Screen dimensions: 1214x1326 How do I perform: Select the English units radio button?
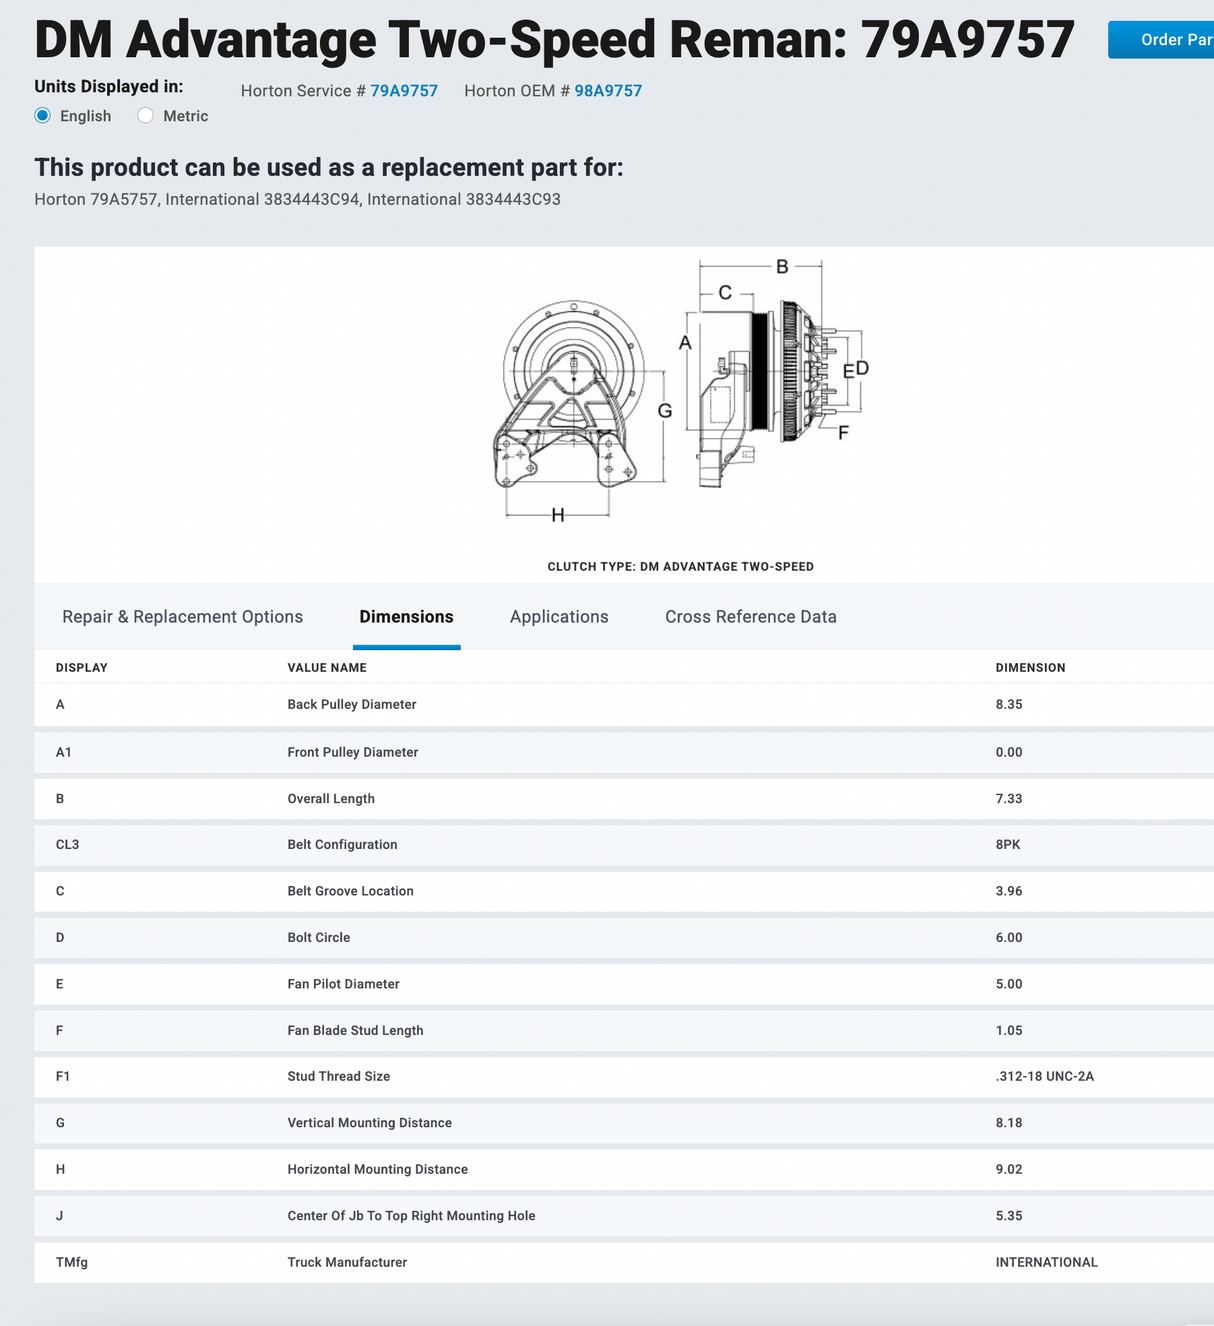[x=43, y=116]
